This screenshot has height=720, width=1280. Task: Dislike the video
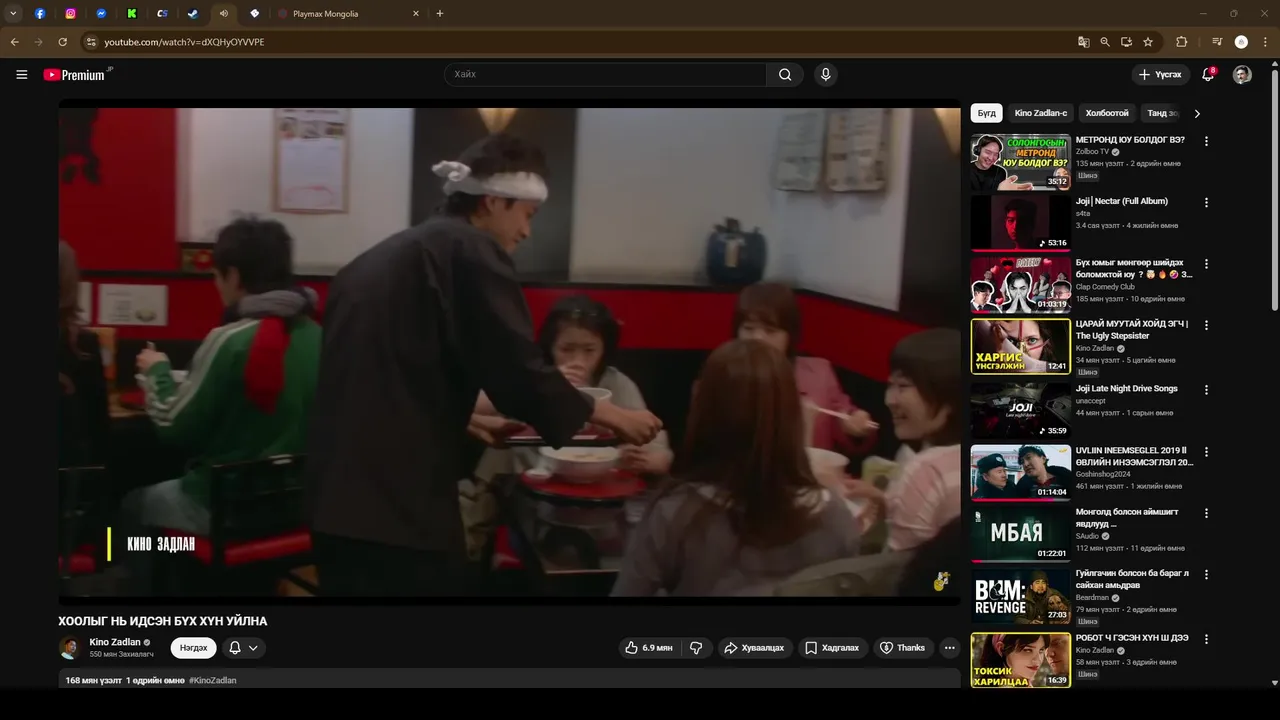coord(696,648)
